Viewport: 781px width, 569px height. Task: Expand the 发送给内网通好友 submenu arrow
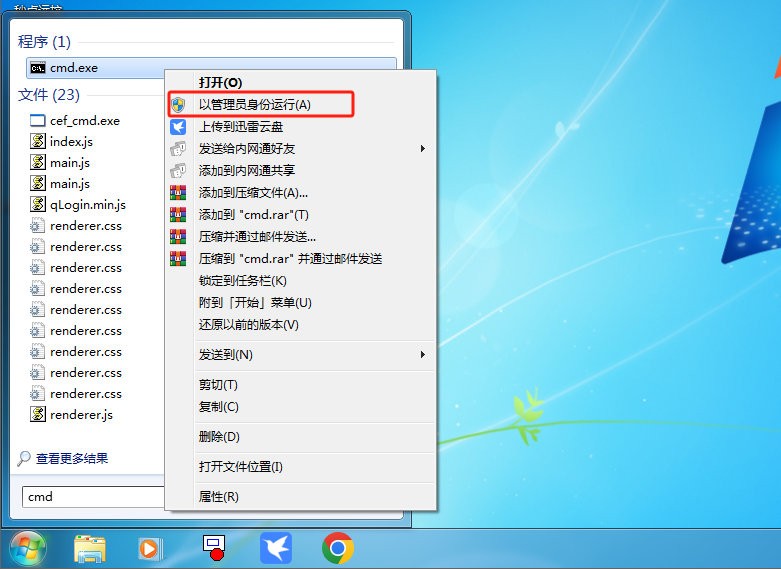[x=422, y=149]
